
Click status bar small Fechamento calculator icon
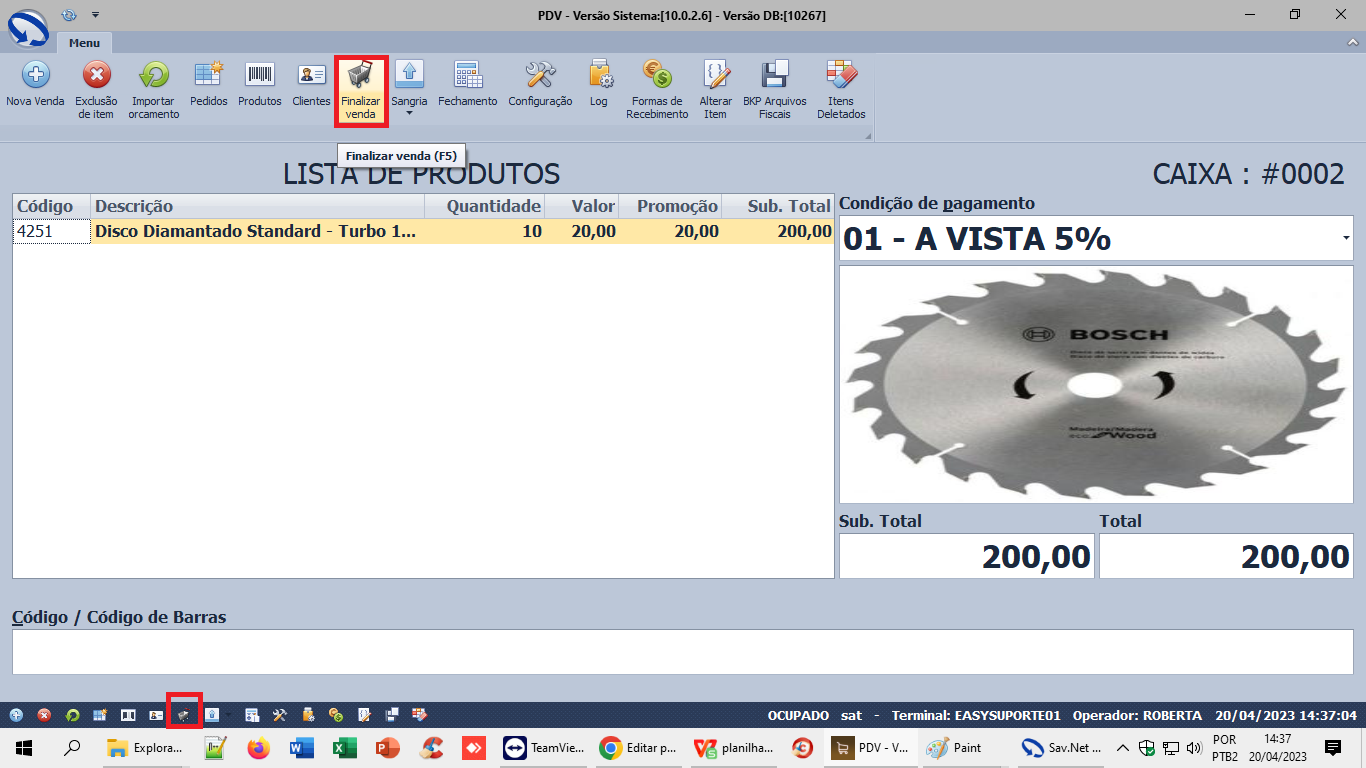click(x=252, y=715)
